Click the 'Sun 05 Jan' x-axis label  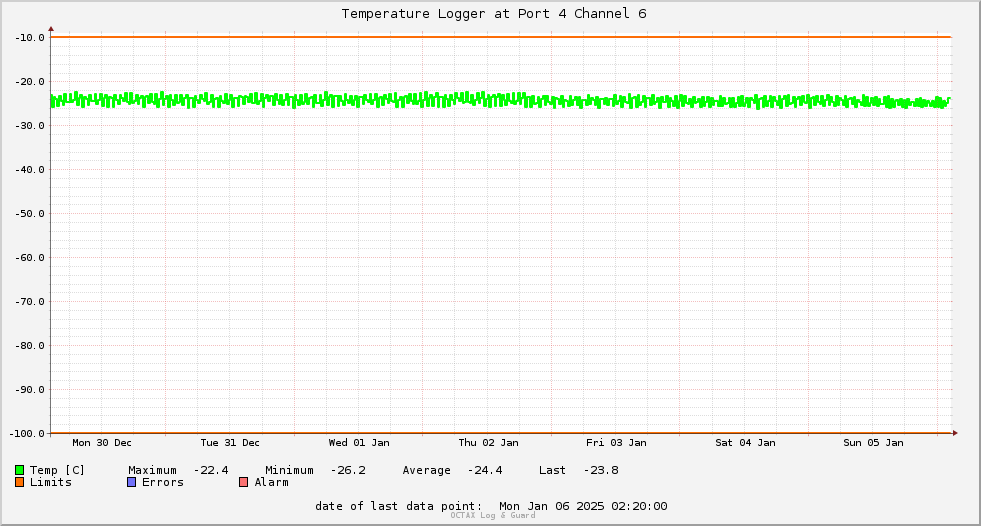click(873, 443)
